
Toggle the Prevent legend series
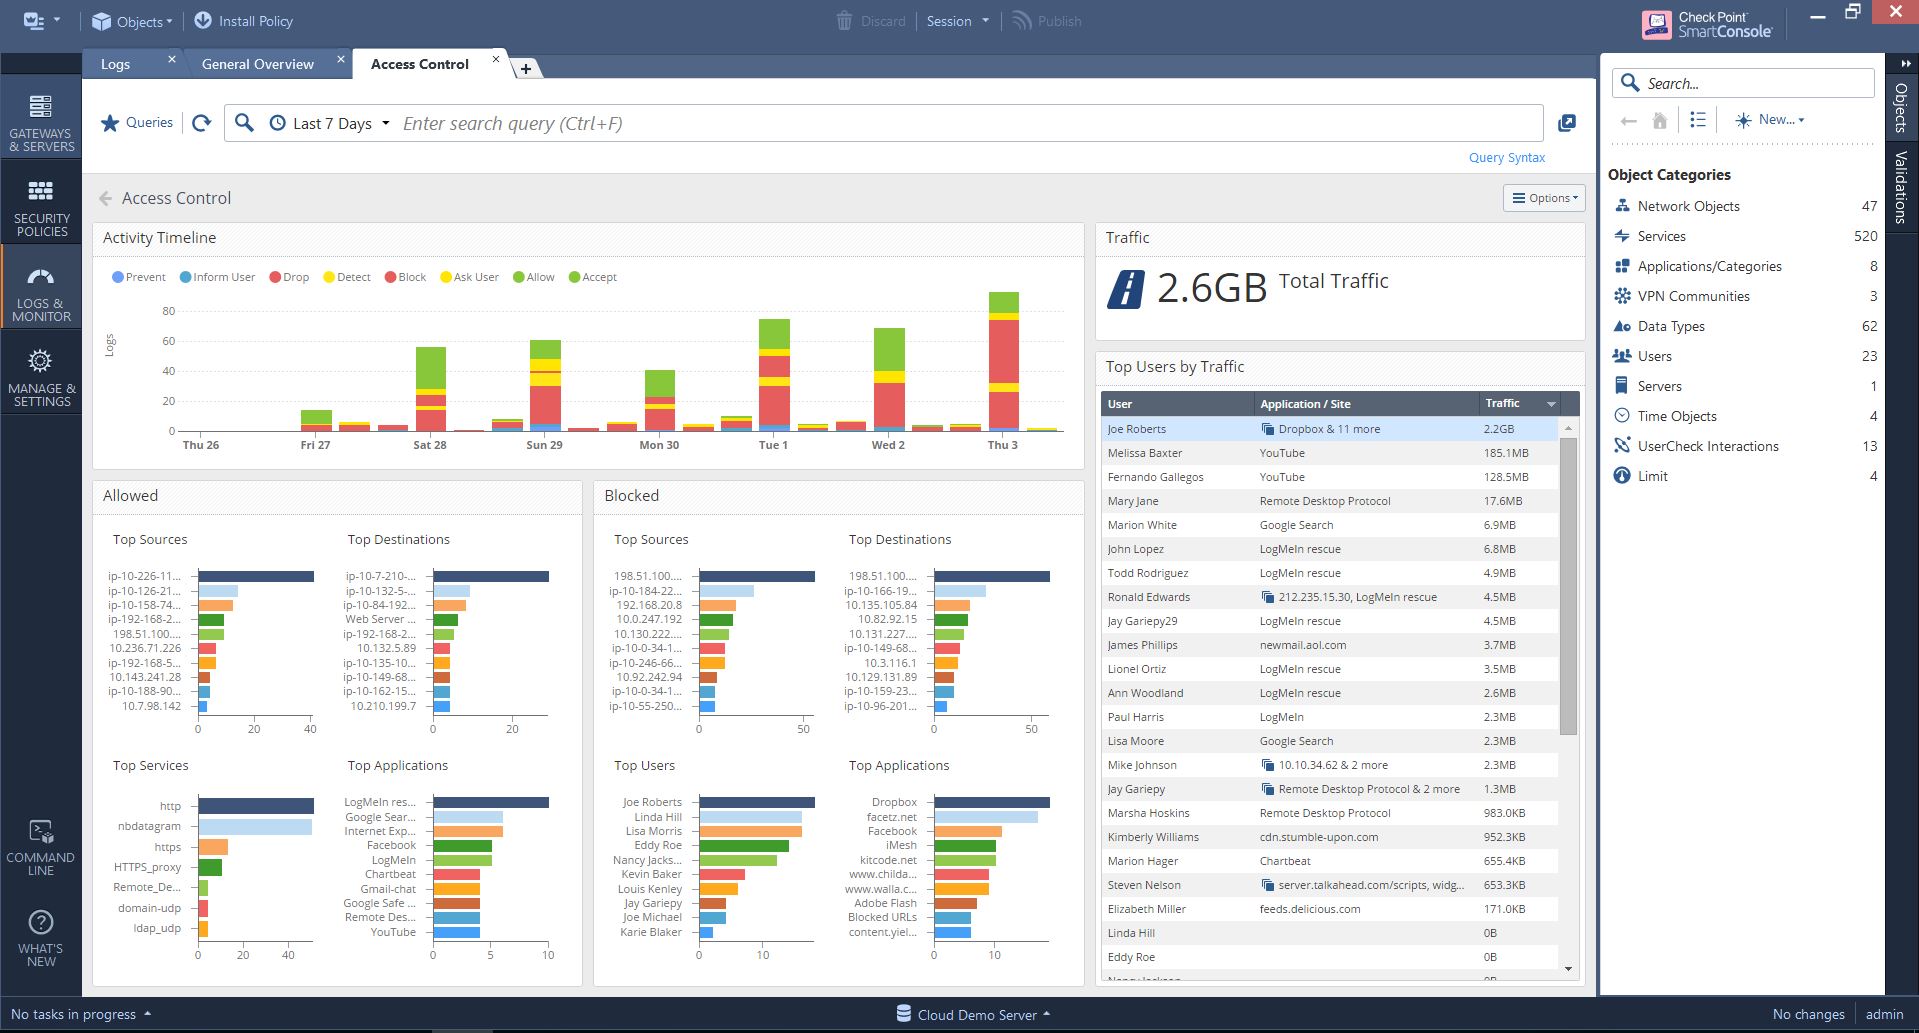pos(139,277)
